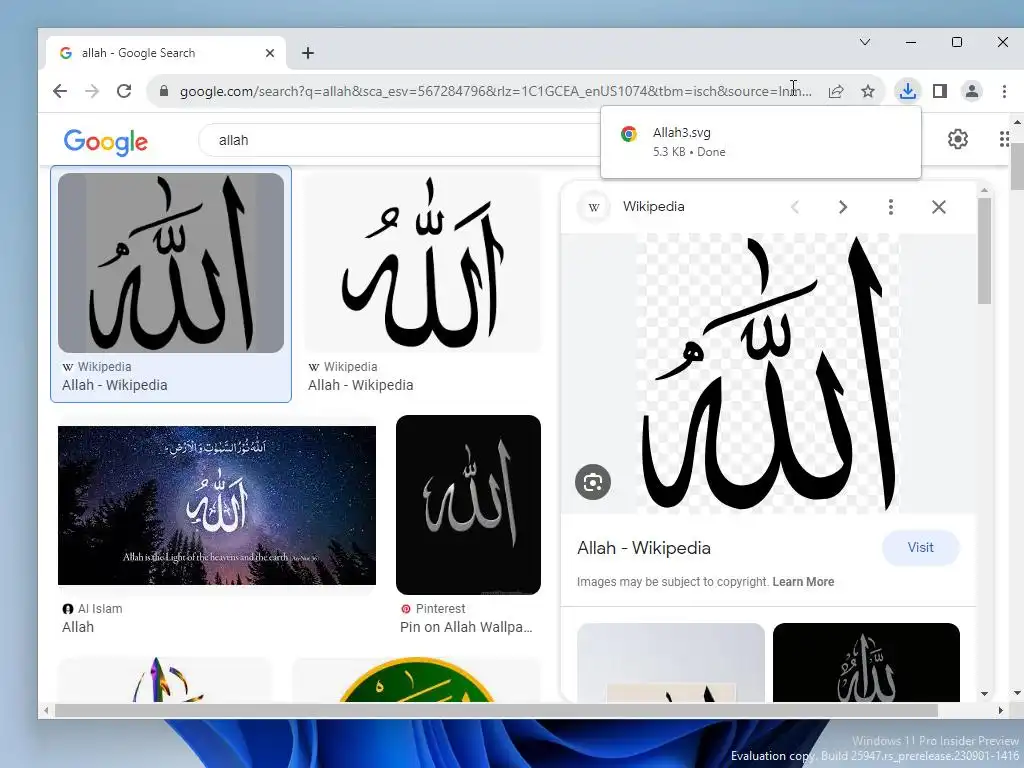Search image with Google Lens icon
Image resolution: width=1024 pixels, height=768 pixels.
click(593, 482)
